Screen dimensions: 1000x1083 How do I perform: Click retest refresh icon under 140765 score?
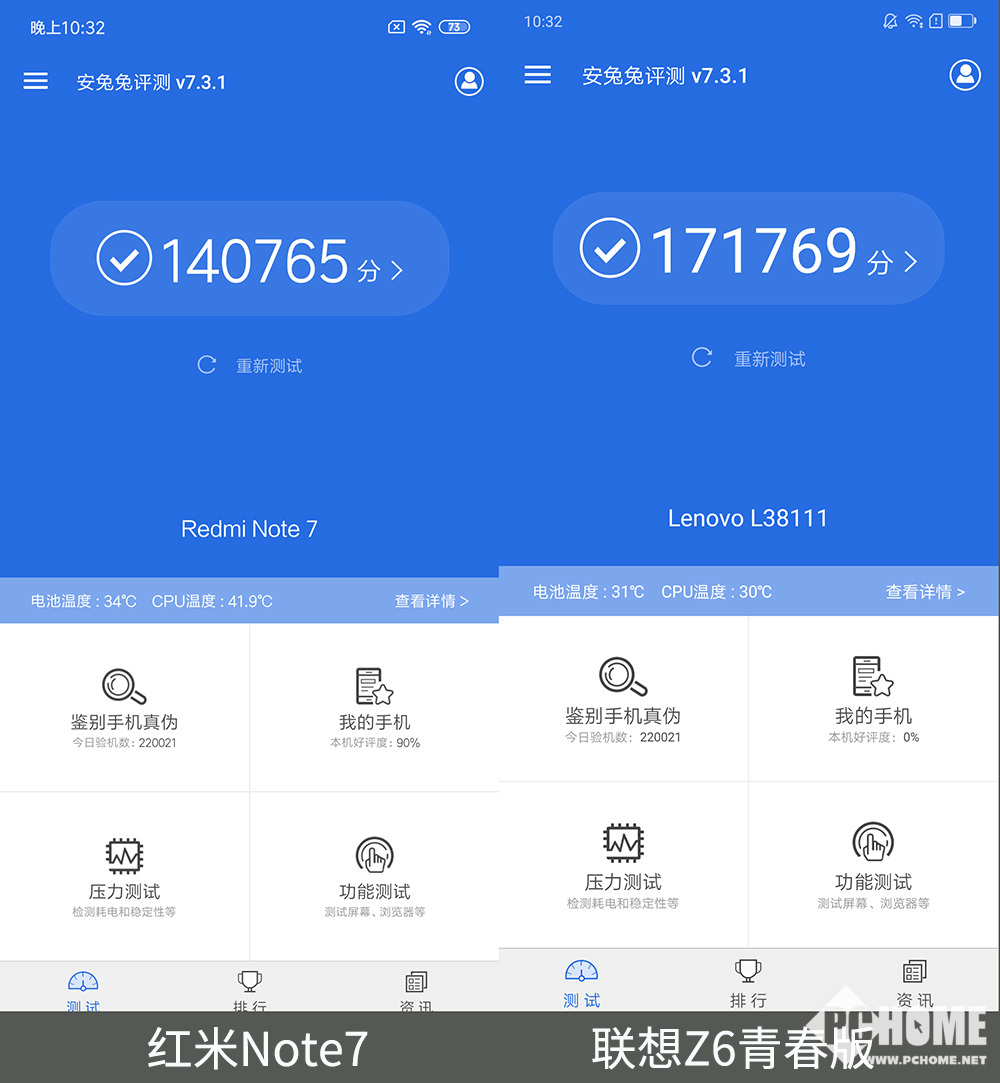pyautogui.click(x=207, y=365)
